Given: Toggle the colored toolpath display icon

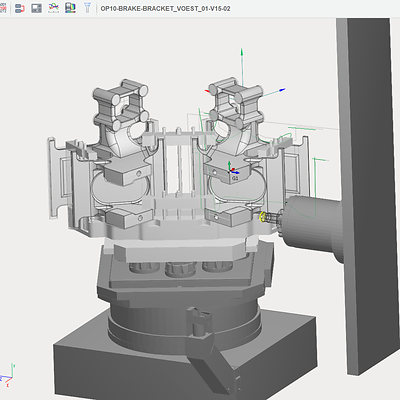Looking at the screenshot, I should click(54, 8).
